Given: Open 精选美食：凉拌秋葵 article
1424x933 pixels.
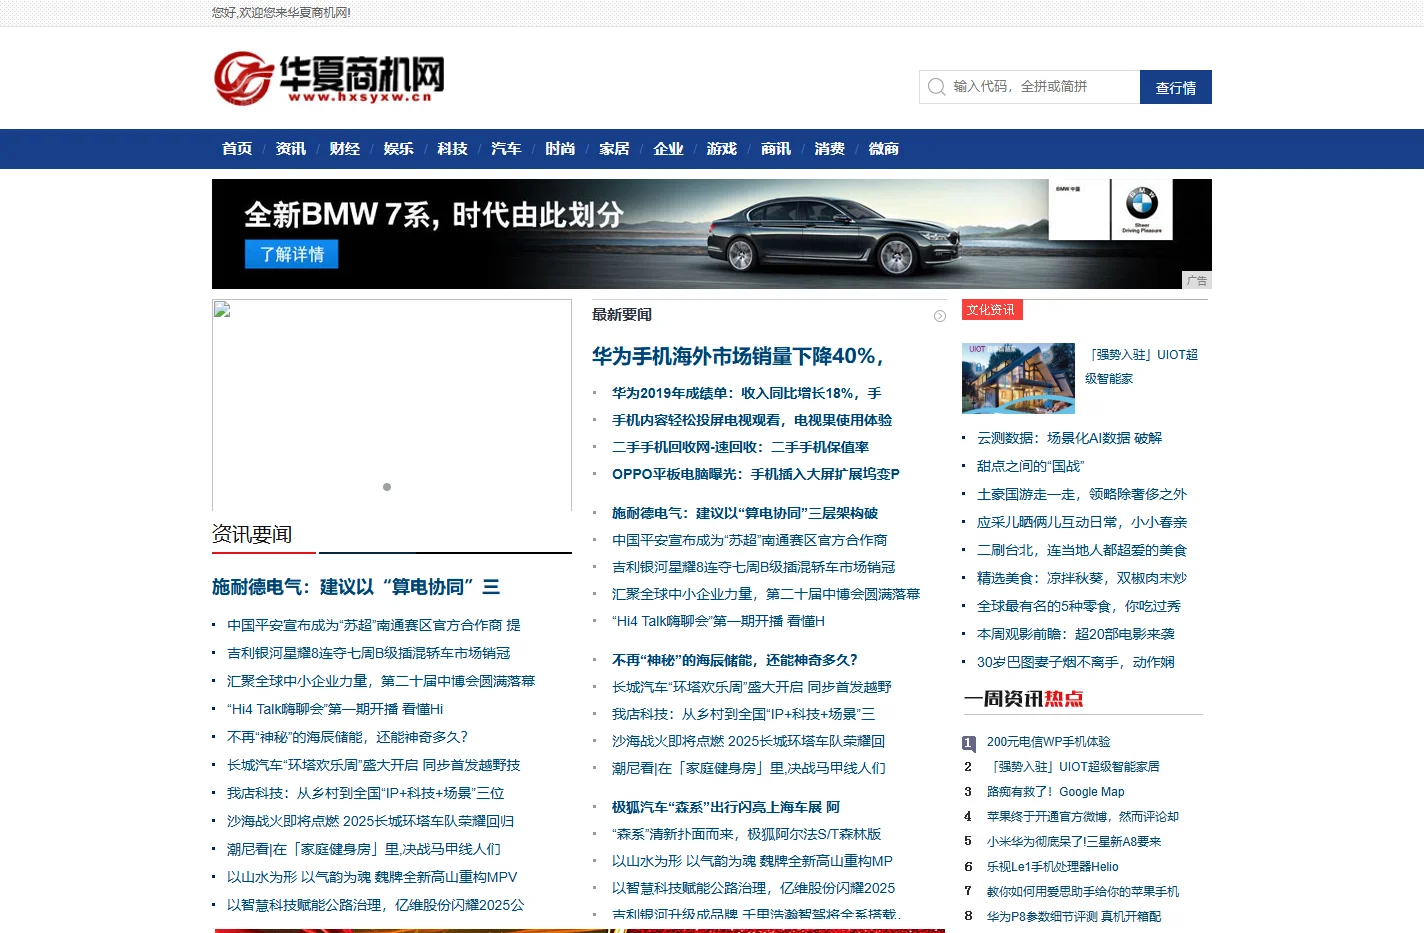Looking at the screenshot, I should [1082, 578].
